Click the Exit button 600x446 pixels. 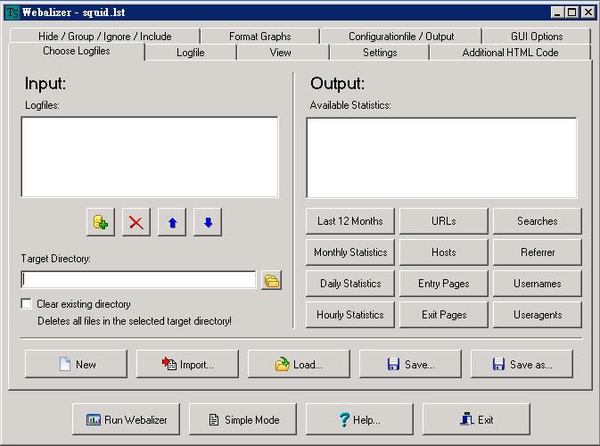click(x=476, y=419)
